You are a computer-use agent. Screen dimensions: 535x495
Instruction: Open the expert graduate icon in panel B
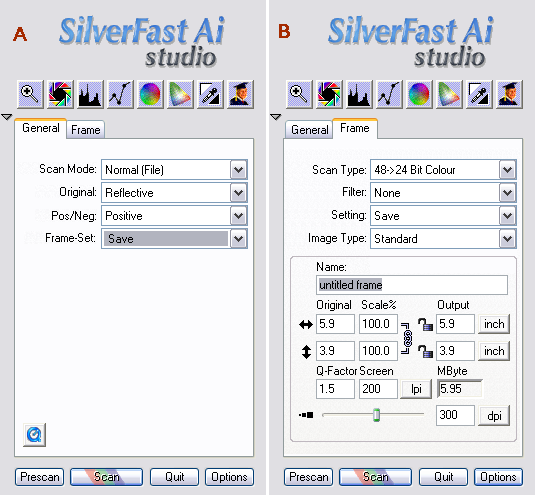(x=509, y=94)
